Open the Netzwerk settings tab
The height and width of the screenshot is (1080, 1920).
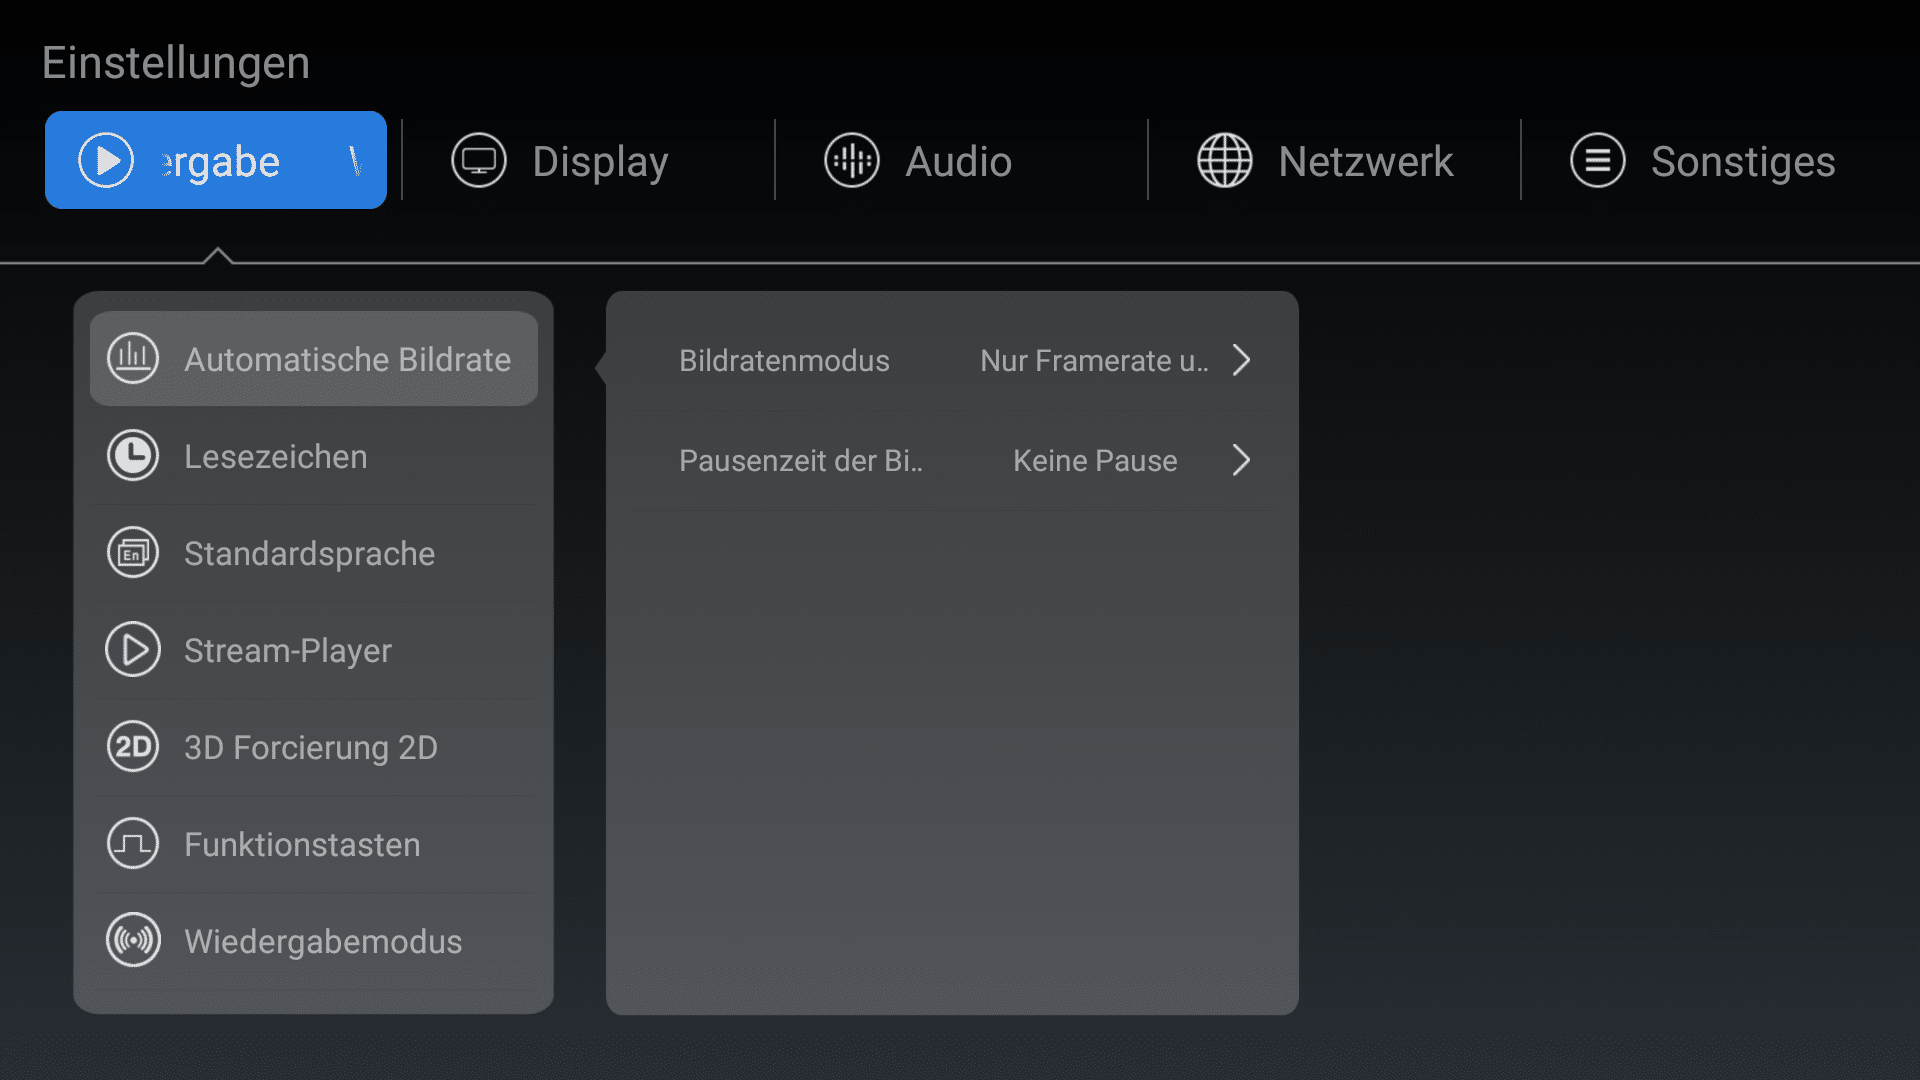click(1365, 162)
